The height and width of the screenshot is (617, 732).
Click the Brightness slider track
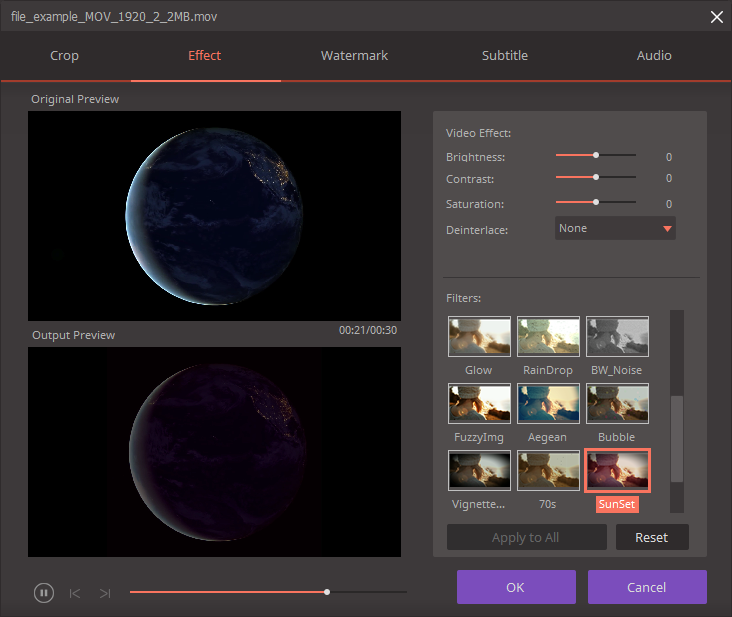pos(596,156)
